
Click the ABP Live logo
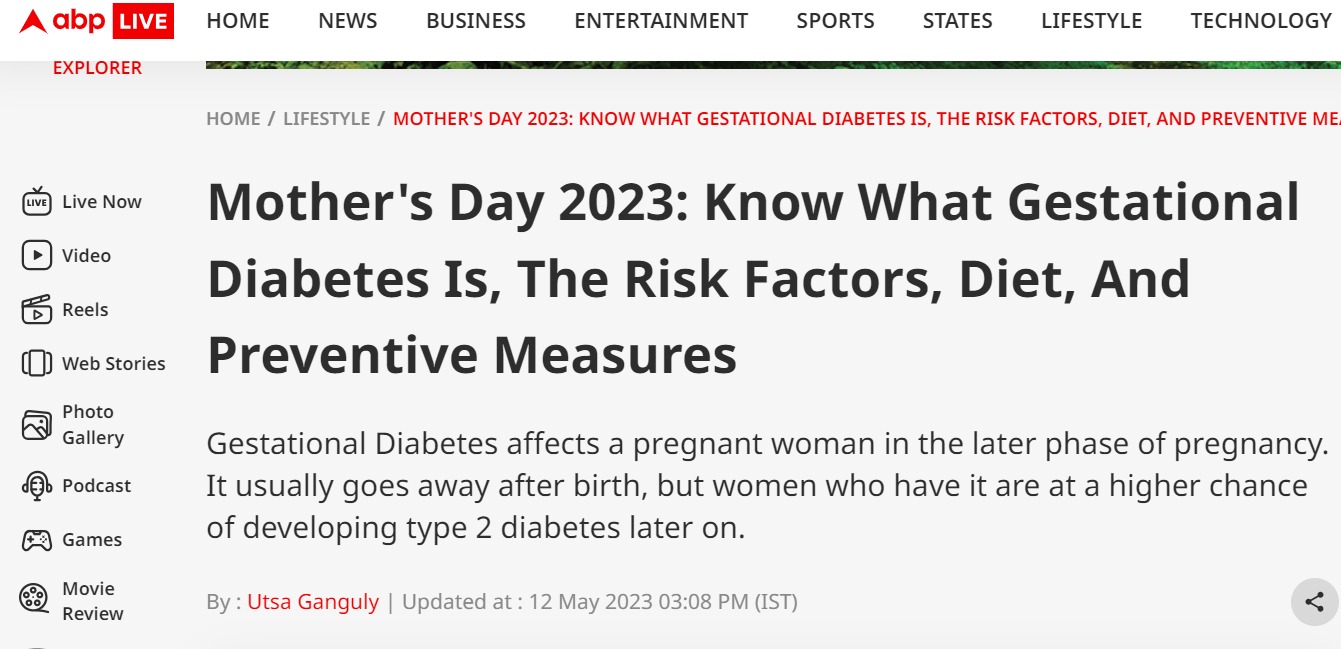click(97, 21)
